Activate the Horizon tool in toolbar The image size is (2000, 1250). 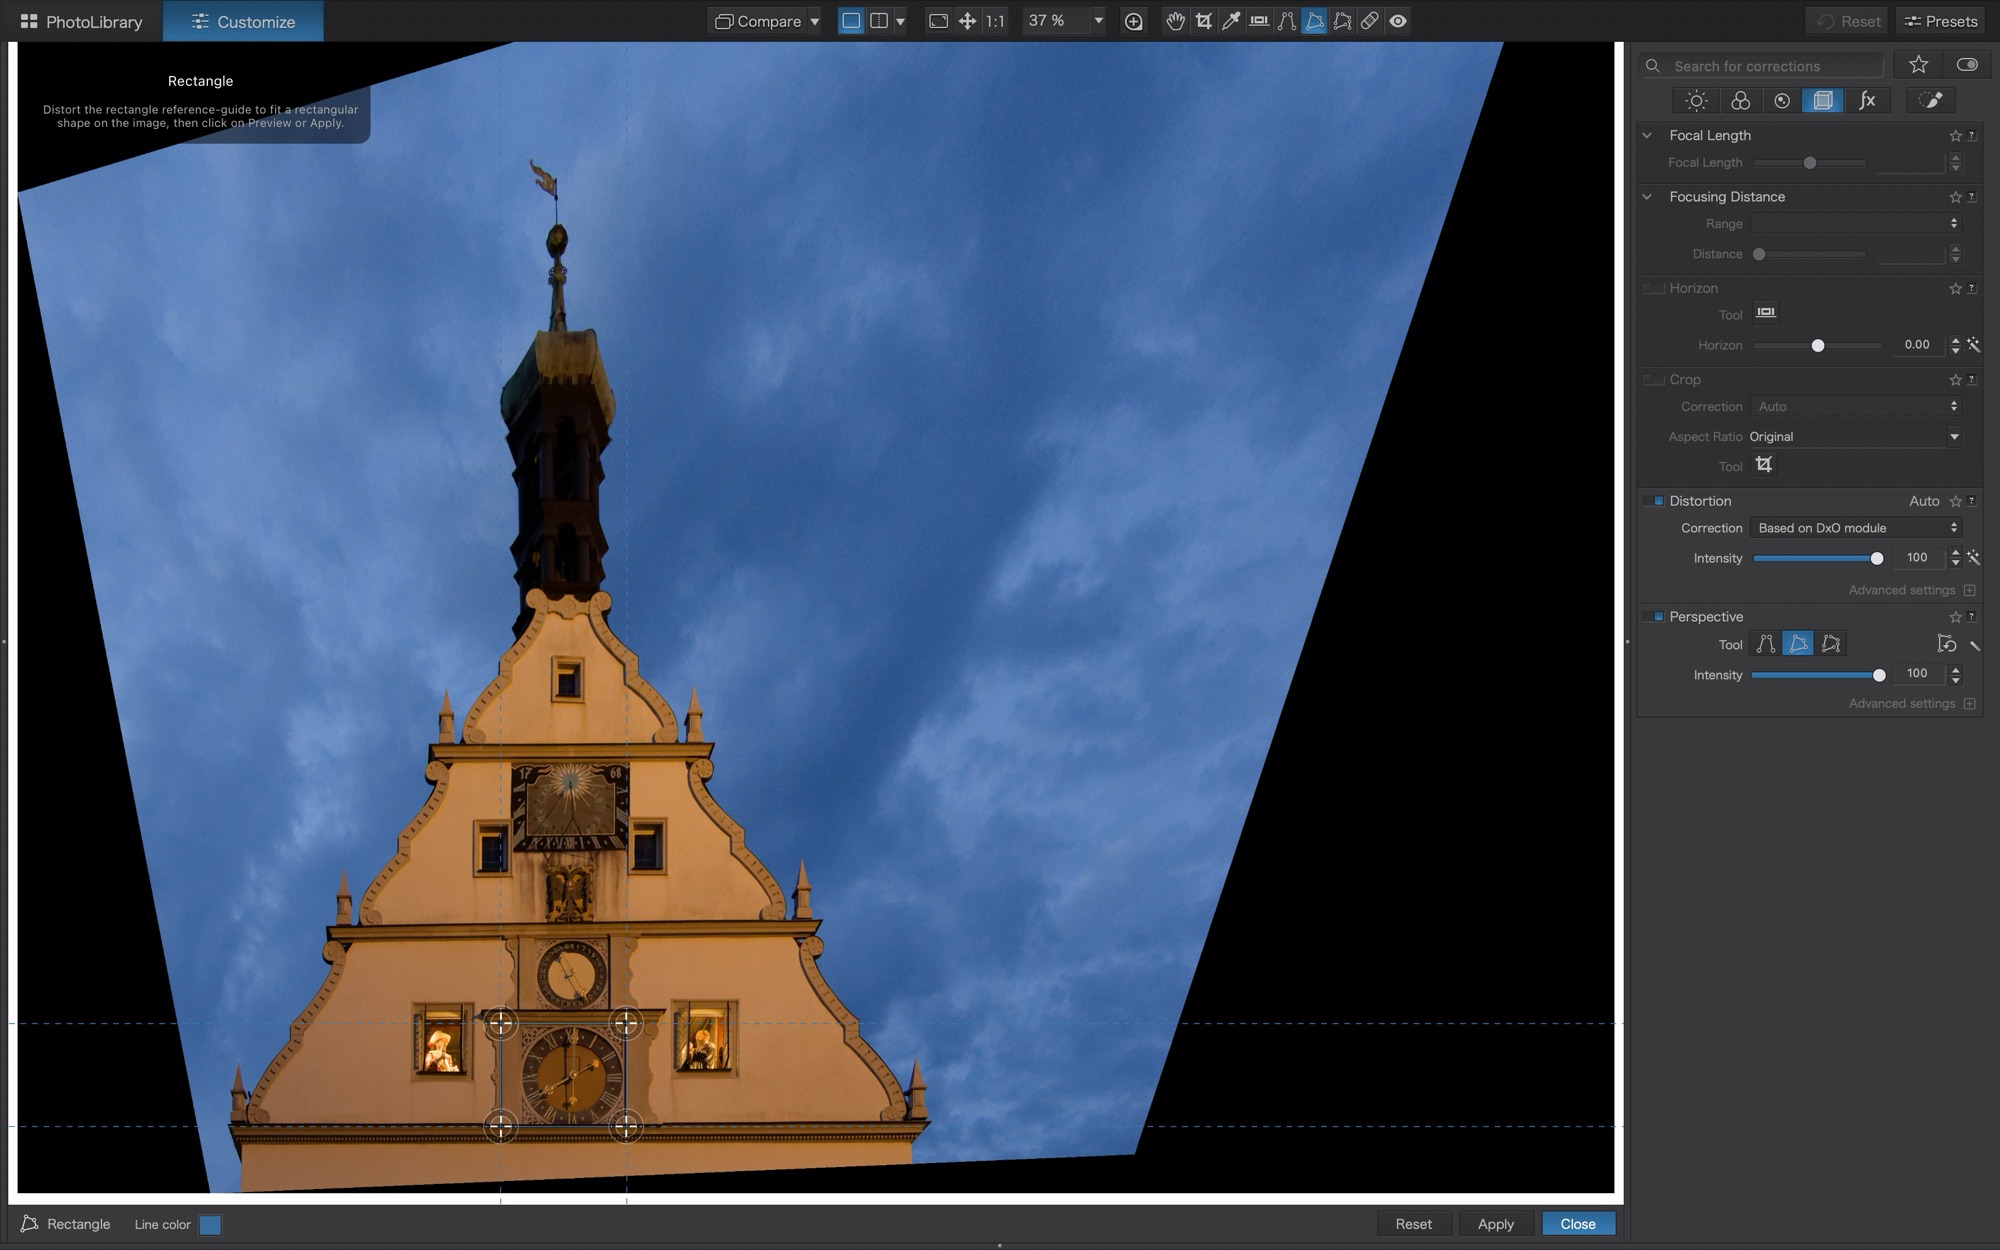tap(1259, 21)
